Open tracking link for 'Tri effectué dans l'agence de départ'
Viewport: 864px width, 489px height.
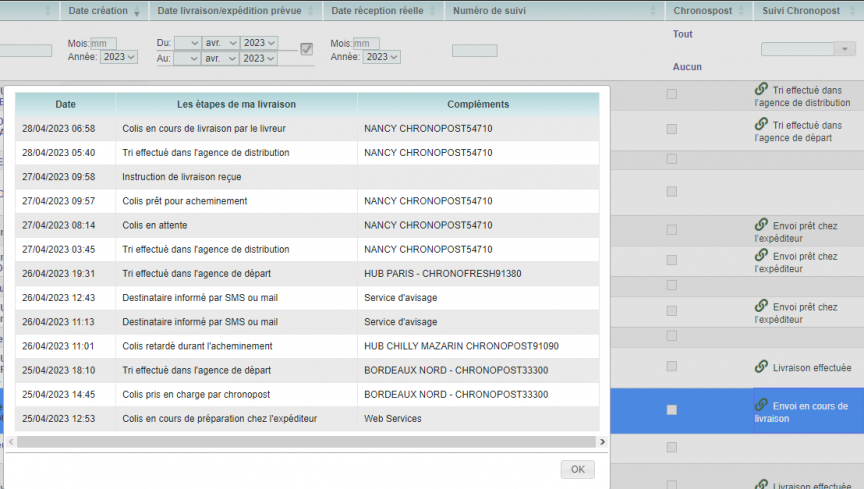pyautogui.click(x=761, y=124)
